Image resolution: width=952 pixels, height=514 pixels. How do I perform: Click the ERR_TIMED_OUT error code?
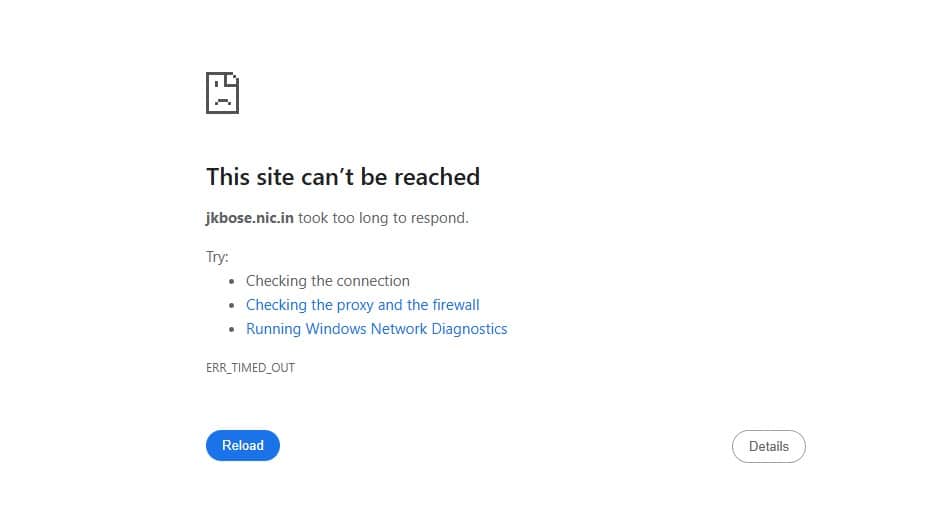click(250, 367)
